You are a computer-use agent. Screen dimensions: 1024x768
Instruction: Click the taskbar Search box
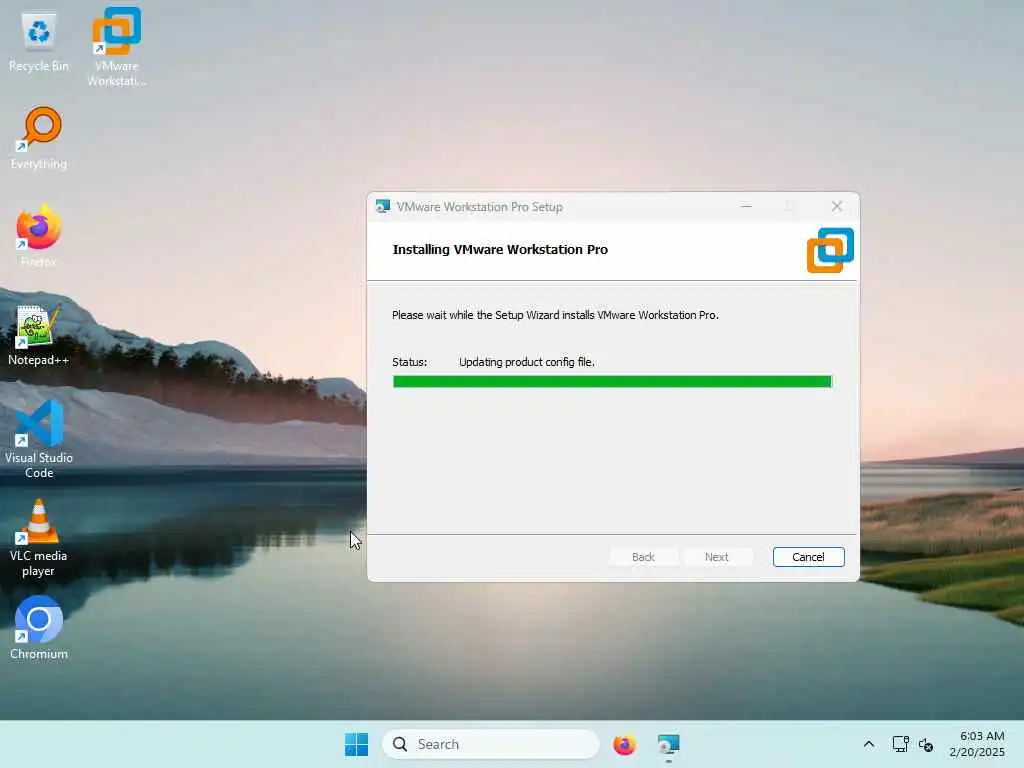pos(491,744)
